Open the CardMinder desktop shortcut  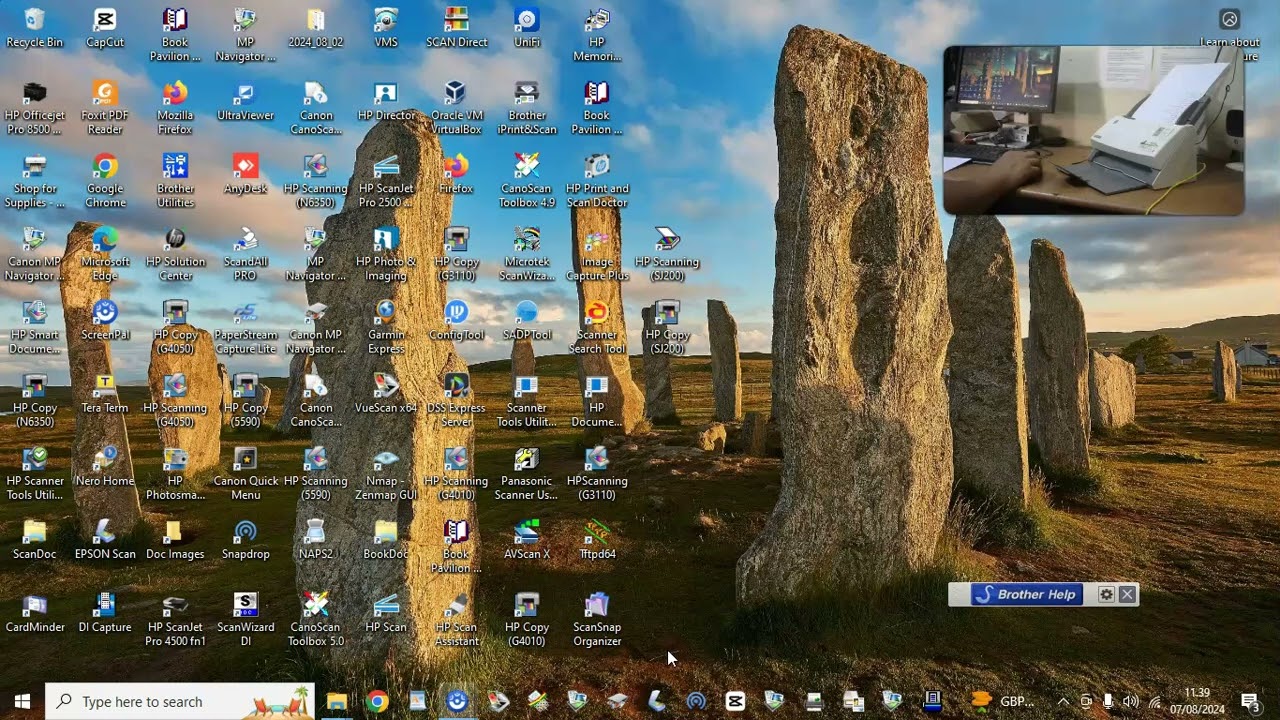(x=34, y=612)
